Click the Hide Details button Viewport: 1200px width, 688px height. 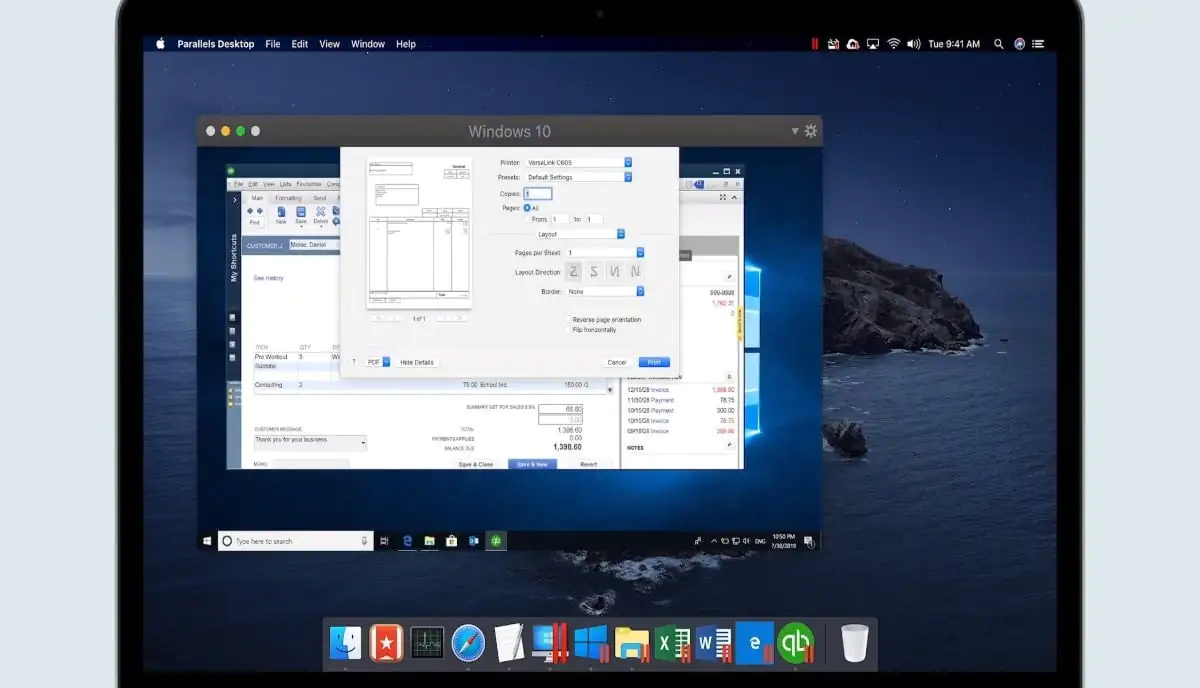click(x=417, y=362)
